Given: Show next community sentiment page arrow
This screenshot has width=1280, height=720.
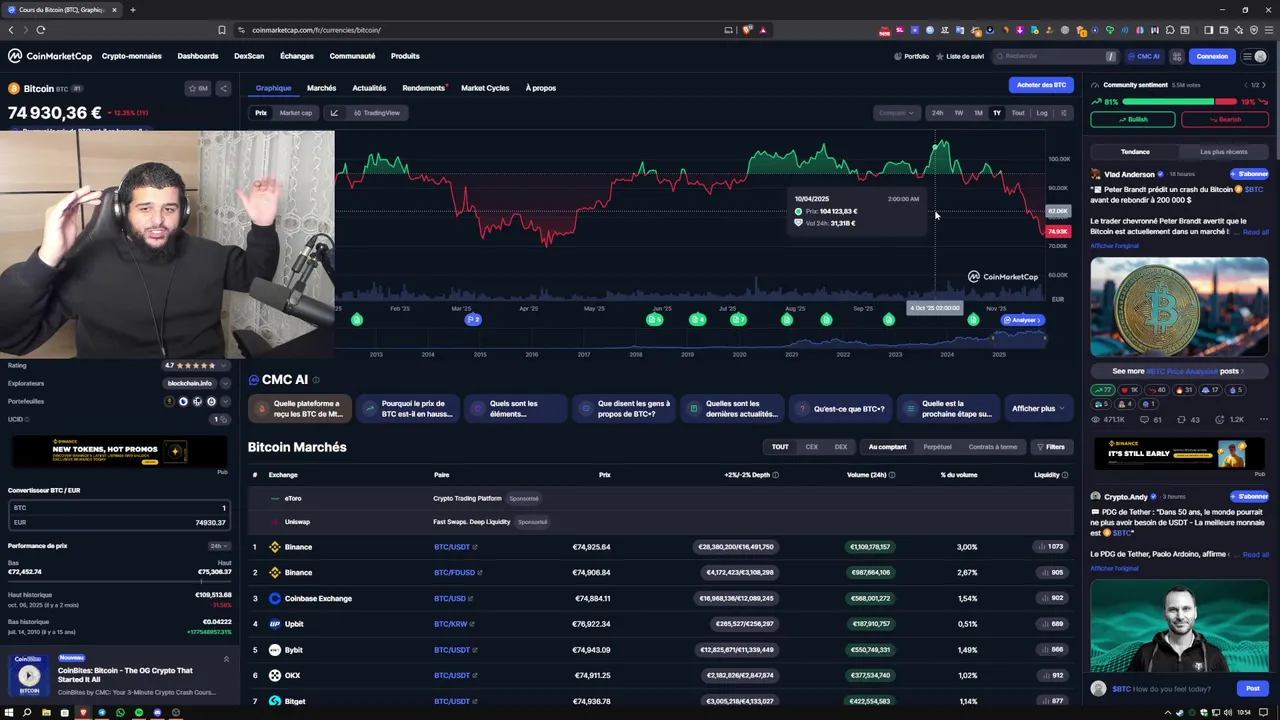Looking at the screenshot, I should click(1264, 85).
